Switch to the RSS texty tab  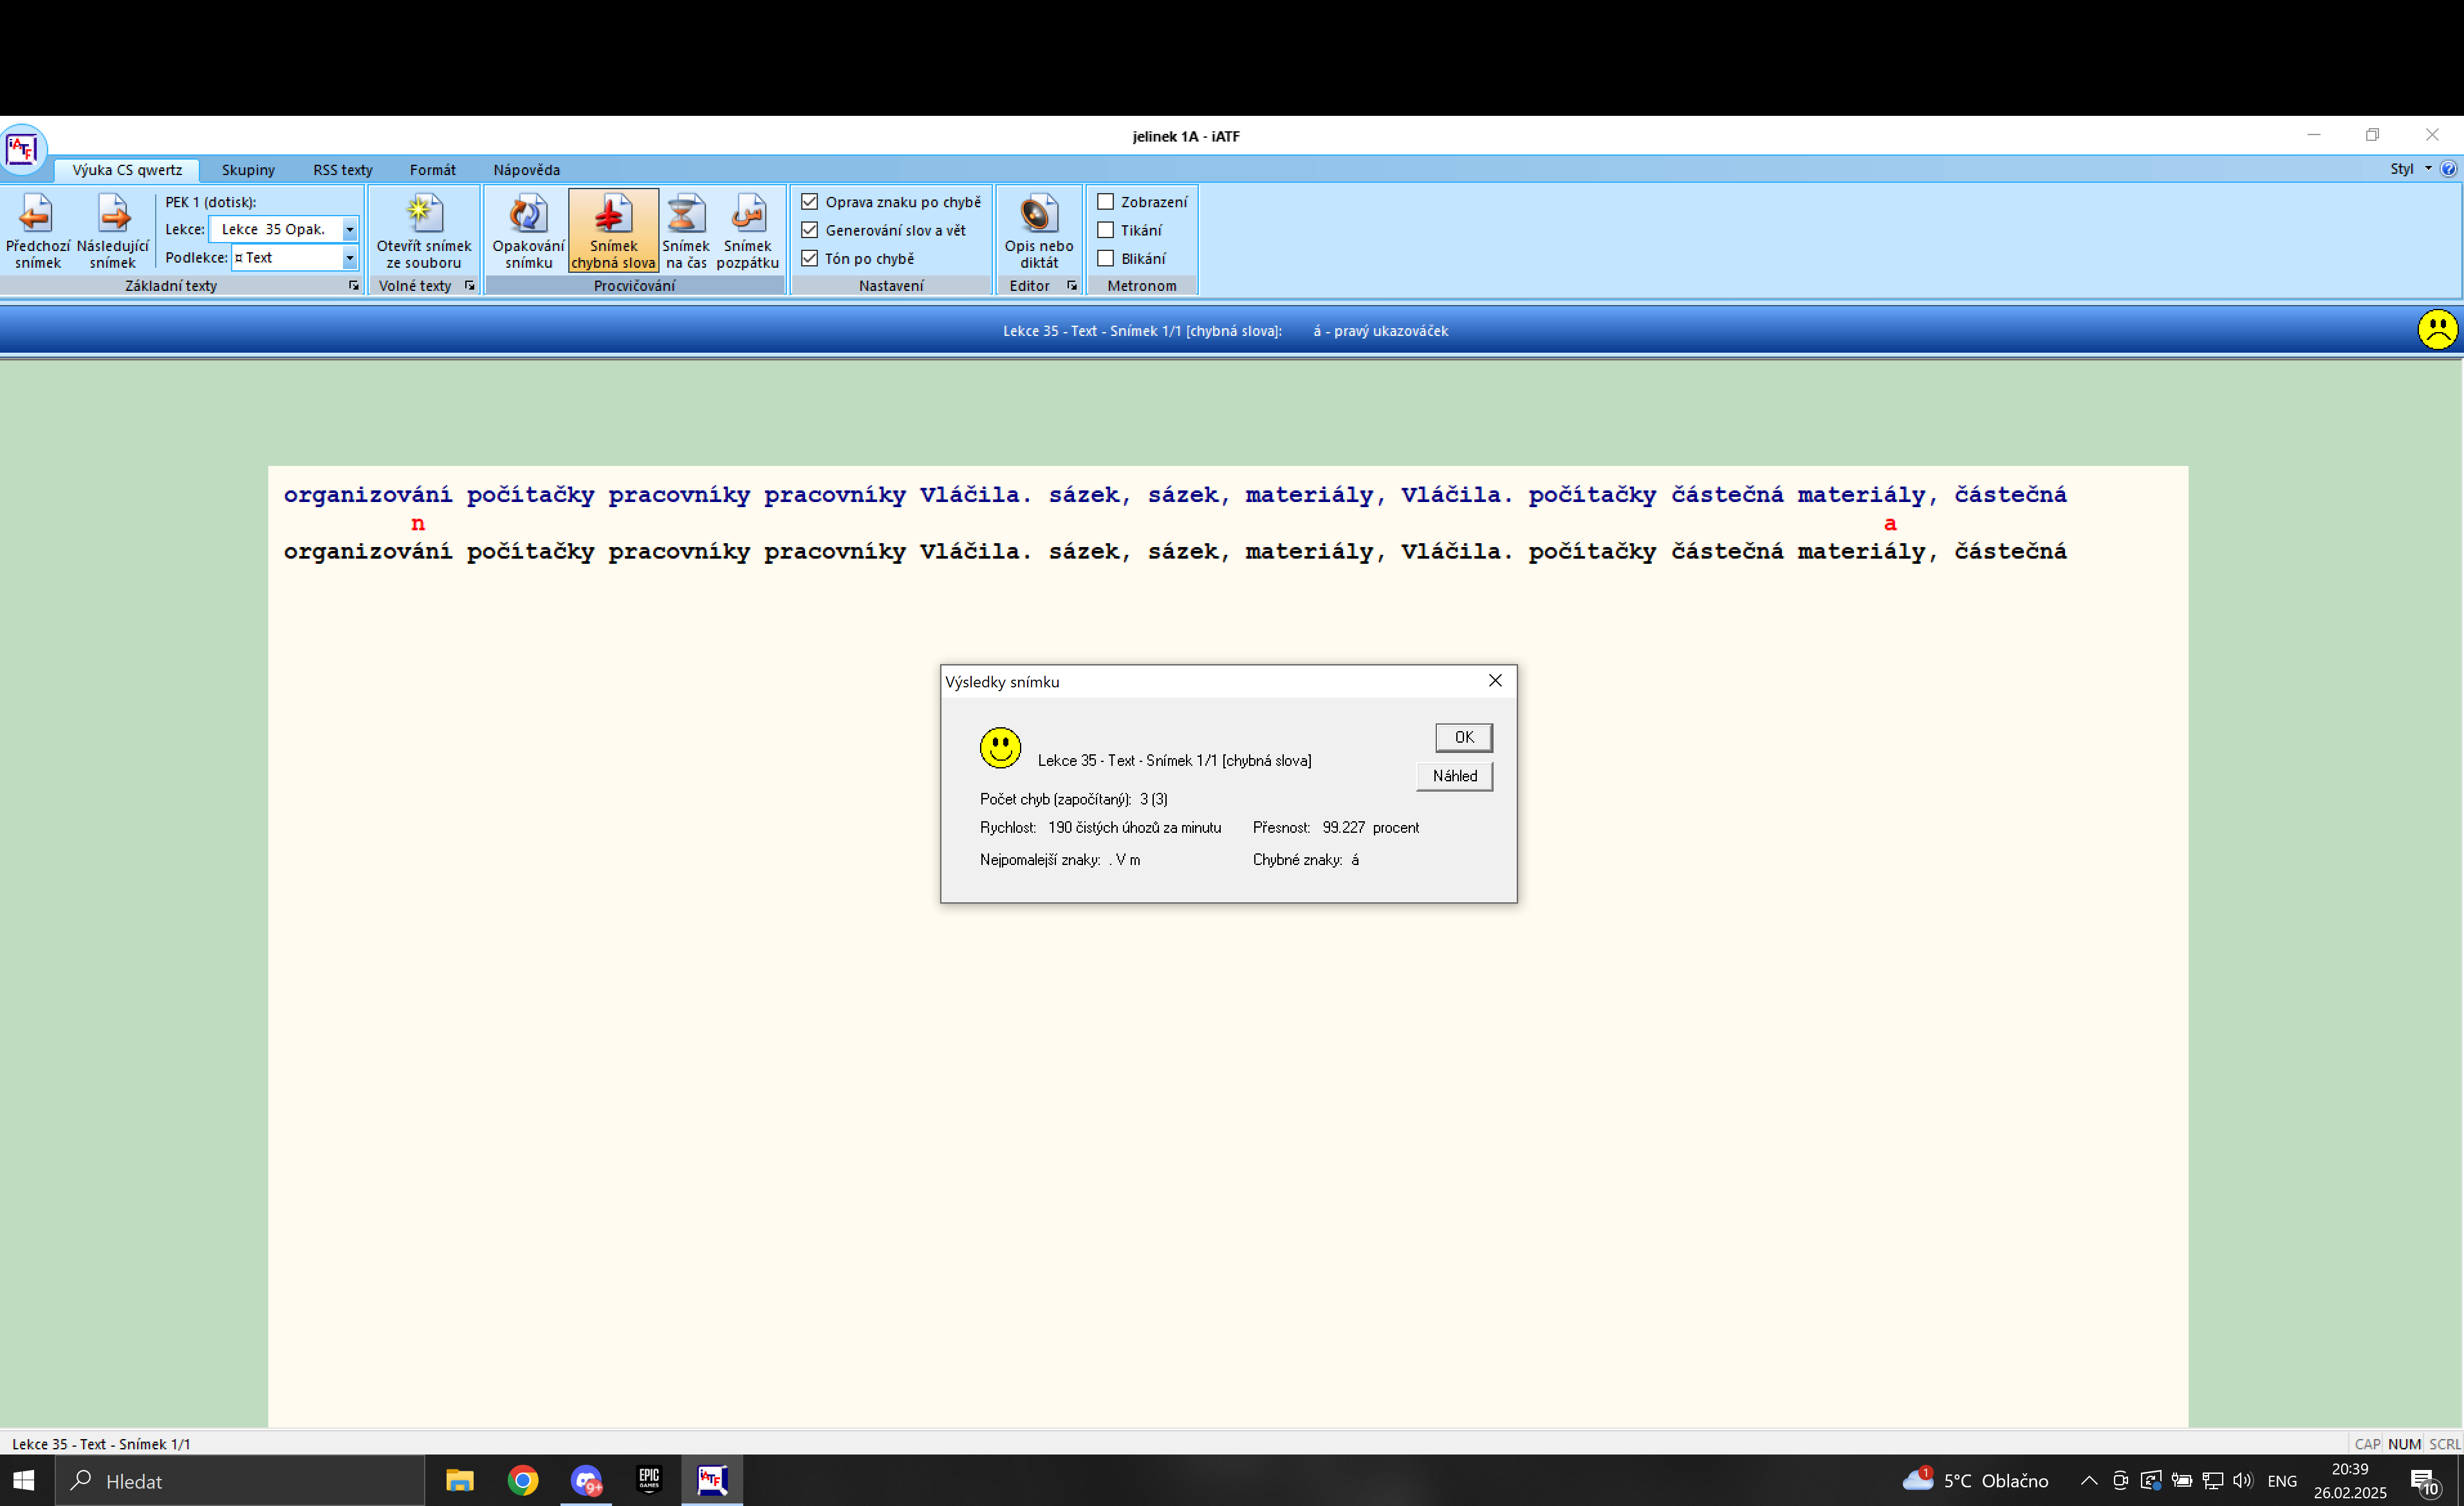(x=342, y=170)
